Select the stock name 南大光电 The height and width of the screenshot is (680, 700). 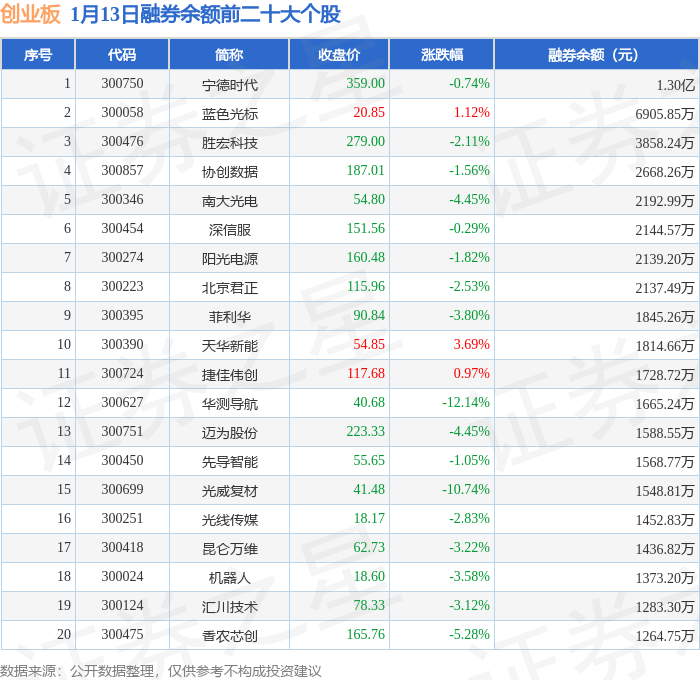[229, 201]
